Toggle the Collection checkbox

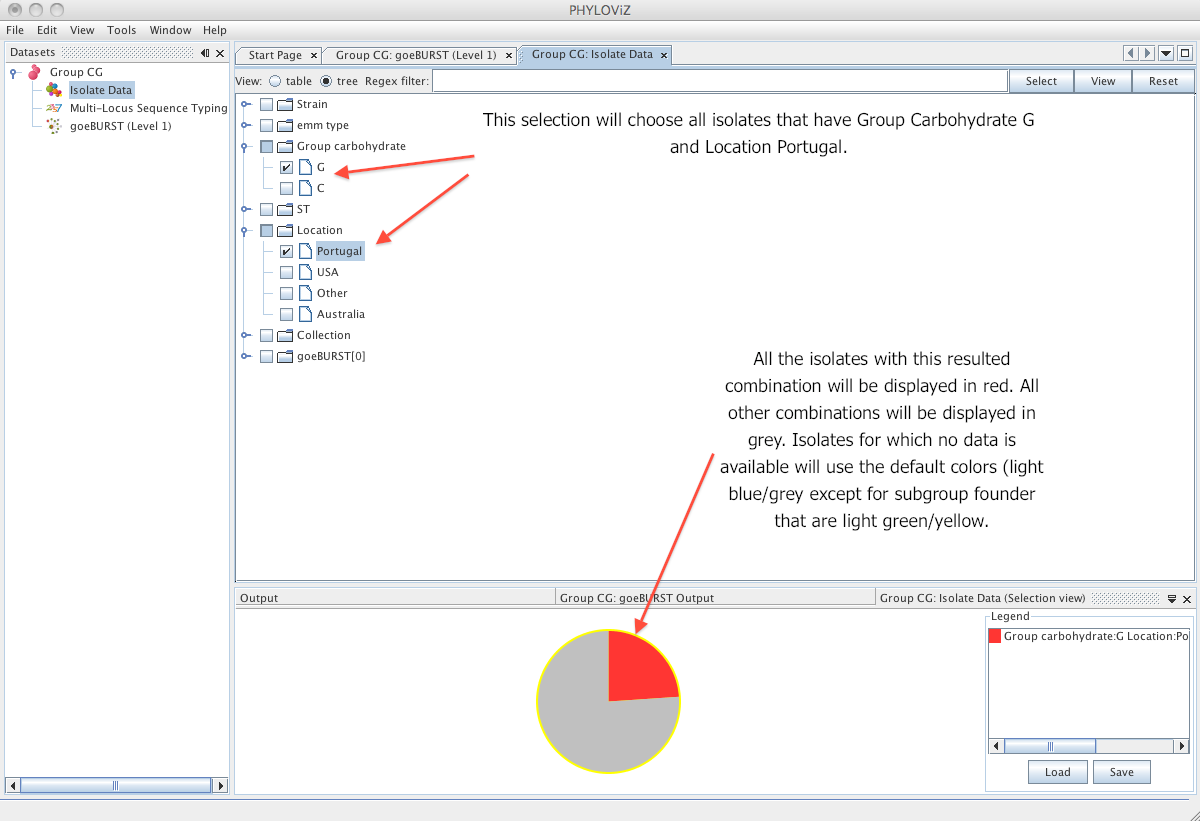tap(266, 335)
